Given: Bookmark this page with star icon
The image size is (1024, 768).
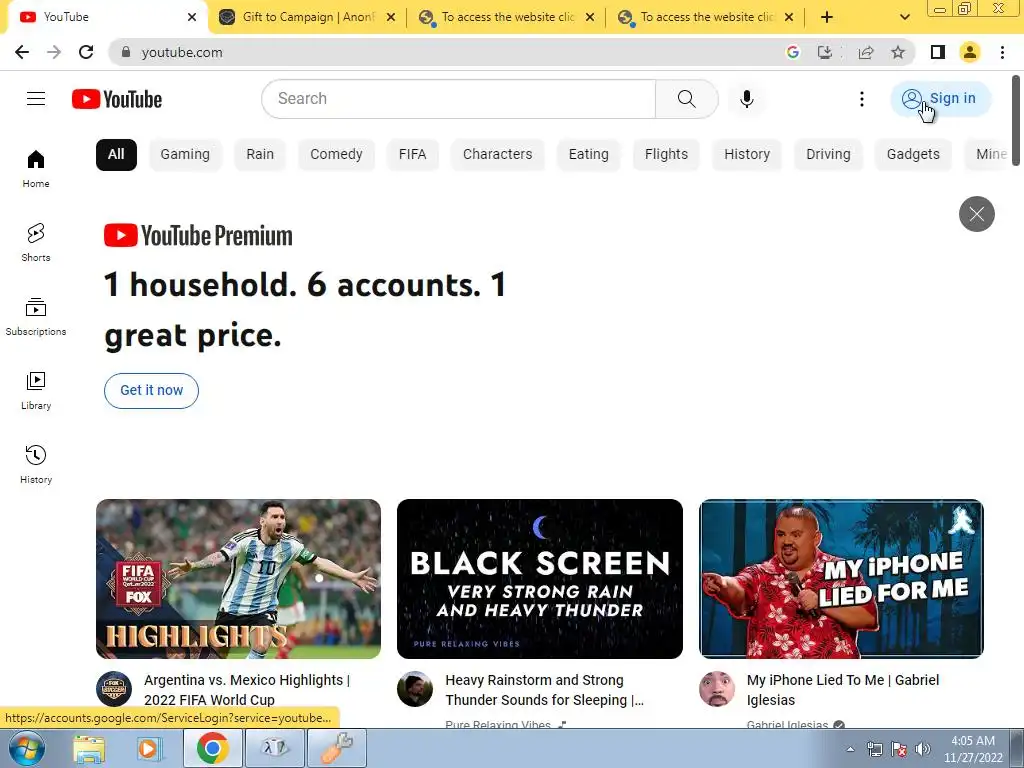Looking at the screenshot, I should [x=898, y=52].
